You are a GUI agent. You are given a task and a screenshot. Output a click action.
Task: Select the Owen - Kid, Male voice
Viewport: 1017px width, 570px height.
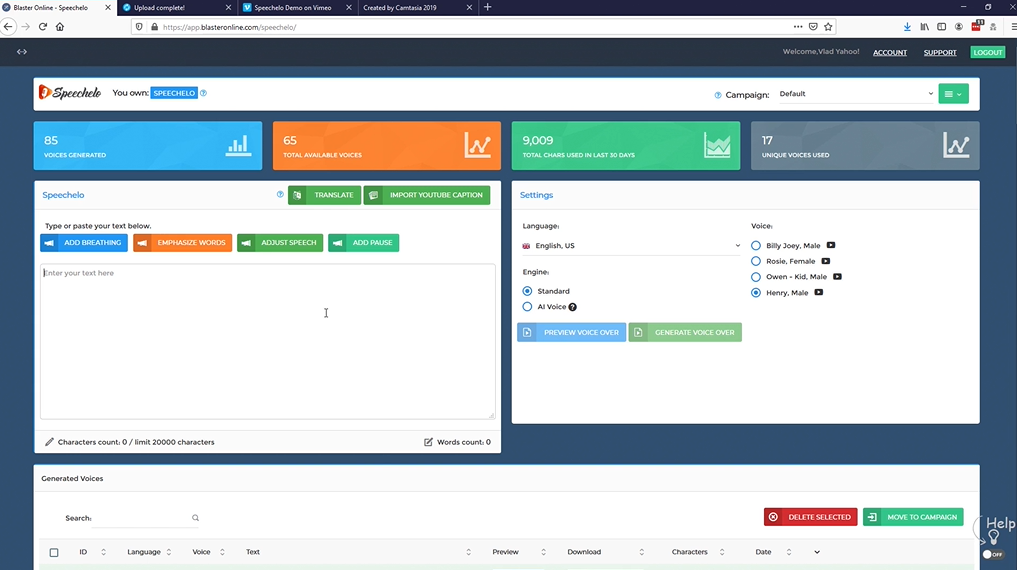(756, 277)
